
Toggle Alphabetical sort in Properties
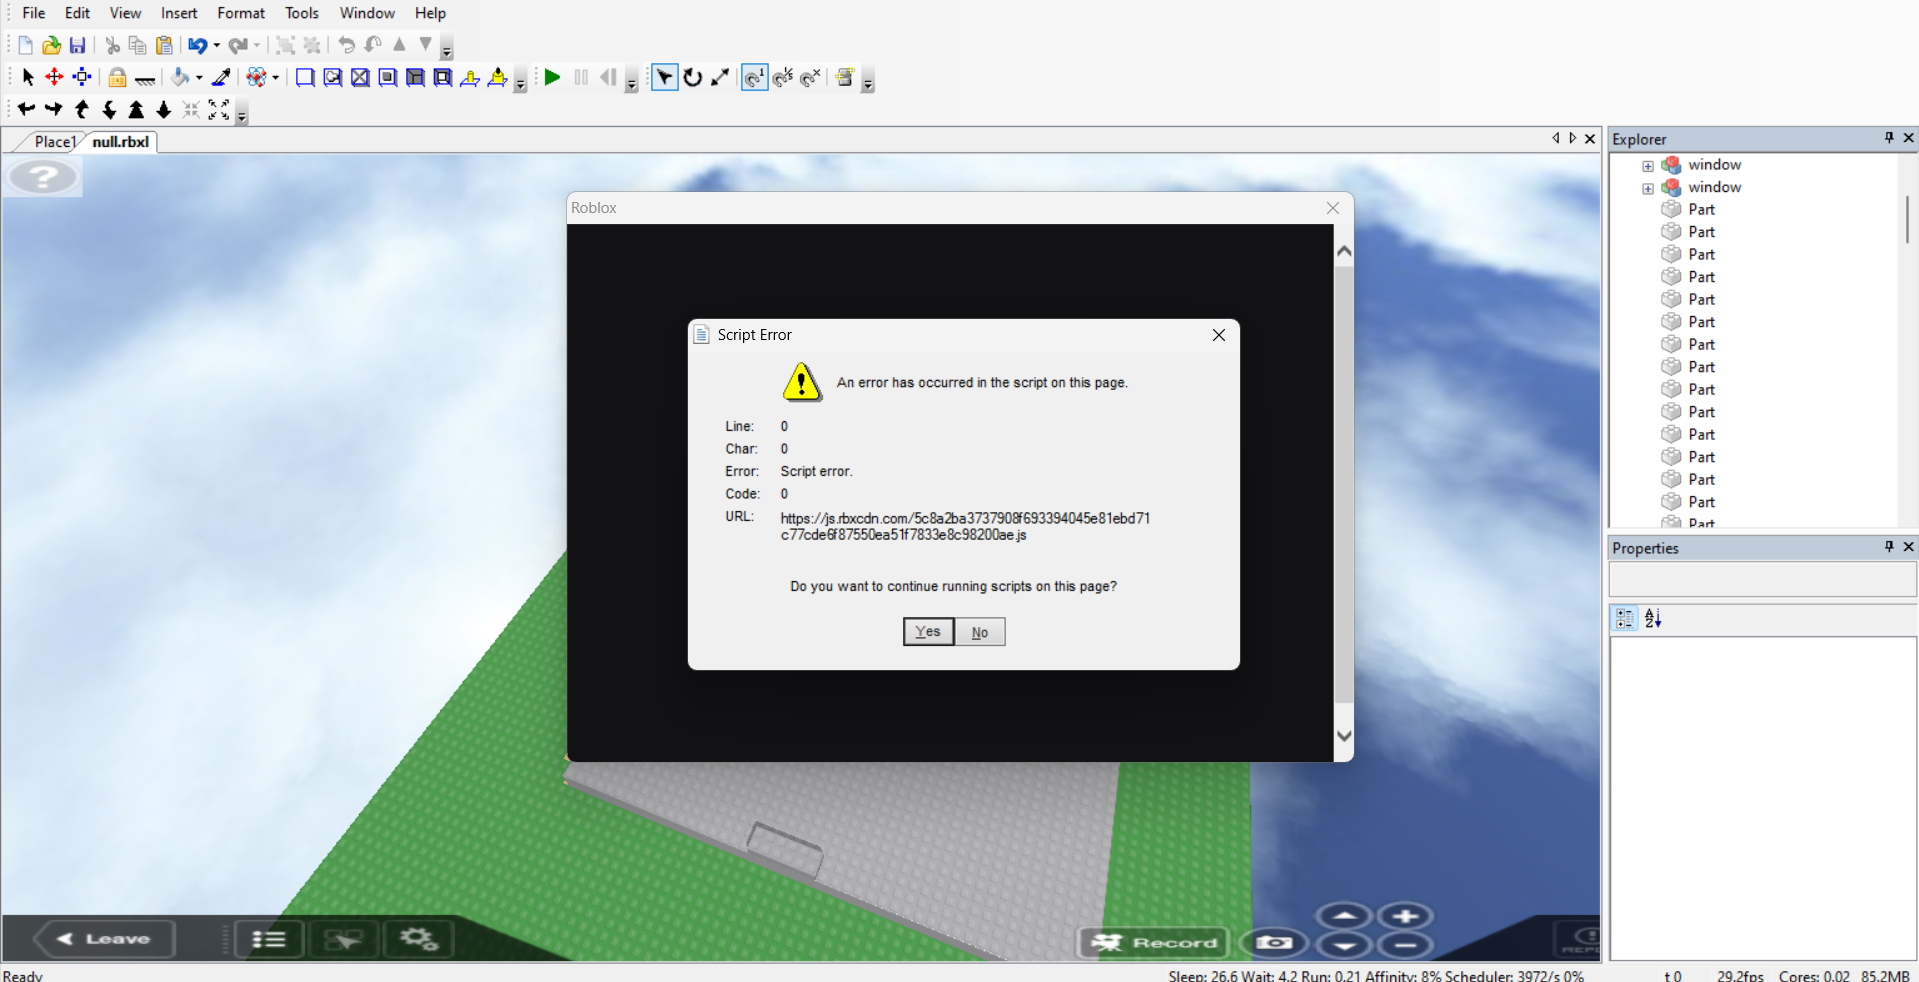1653,619
